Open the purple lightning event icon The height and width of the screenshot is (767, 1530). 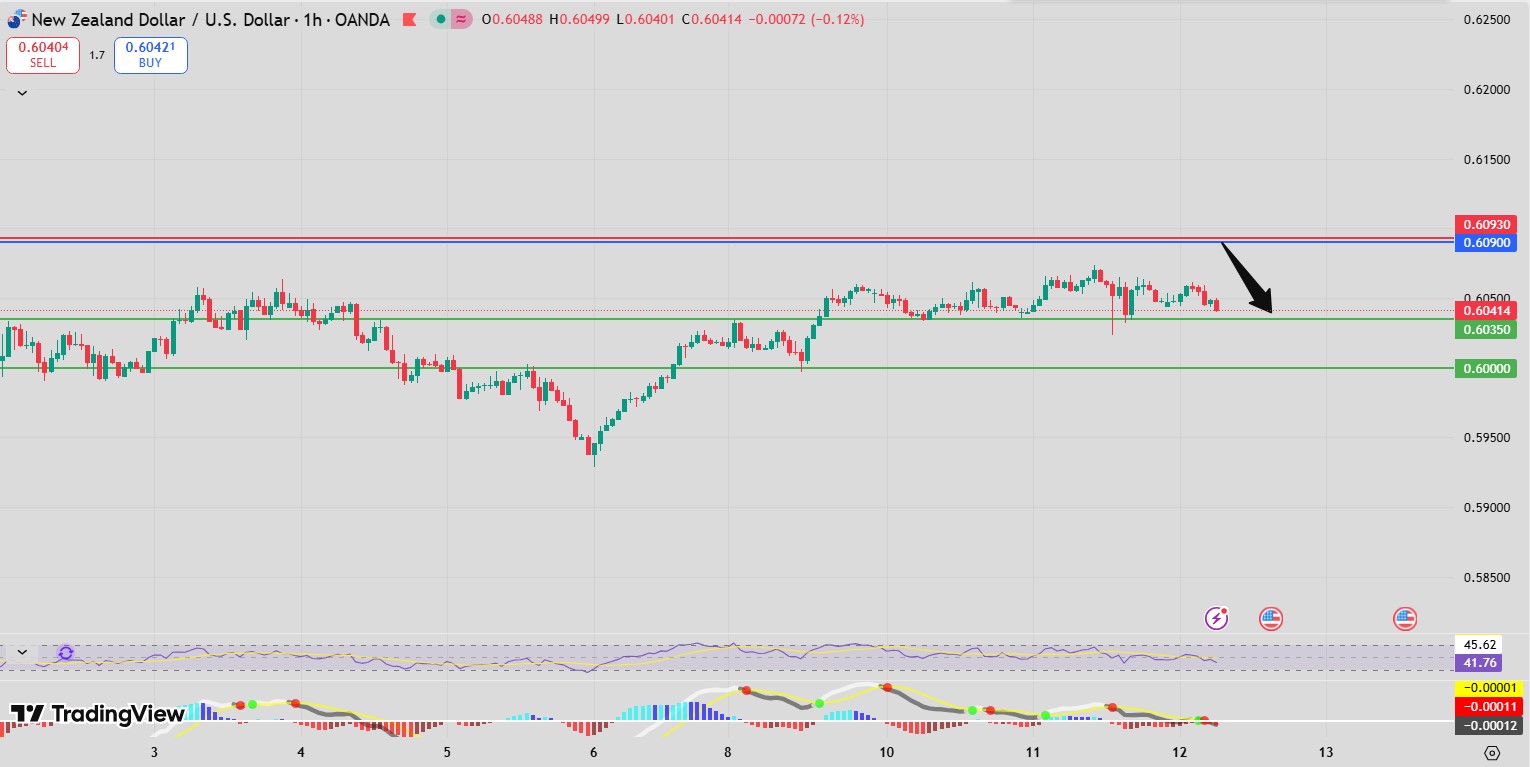[x=1216, y=618]
